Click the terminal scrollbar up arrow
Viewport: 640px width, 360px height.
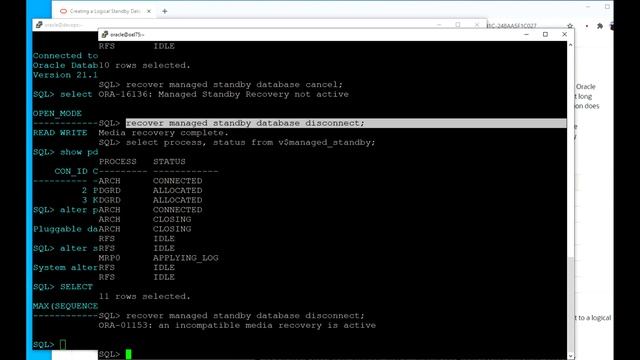570,44
